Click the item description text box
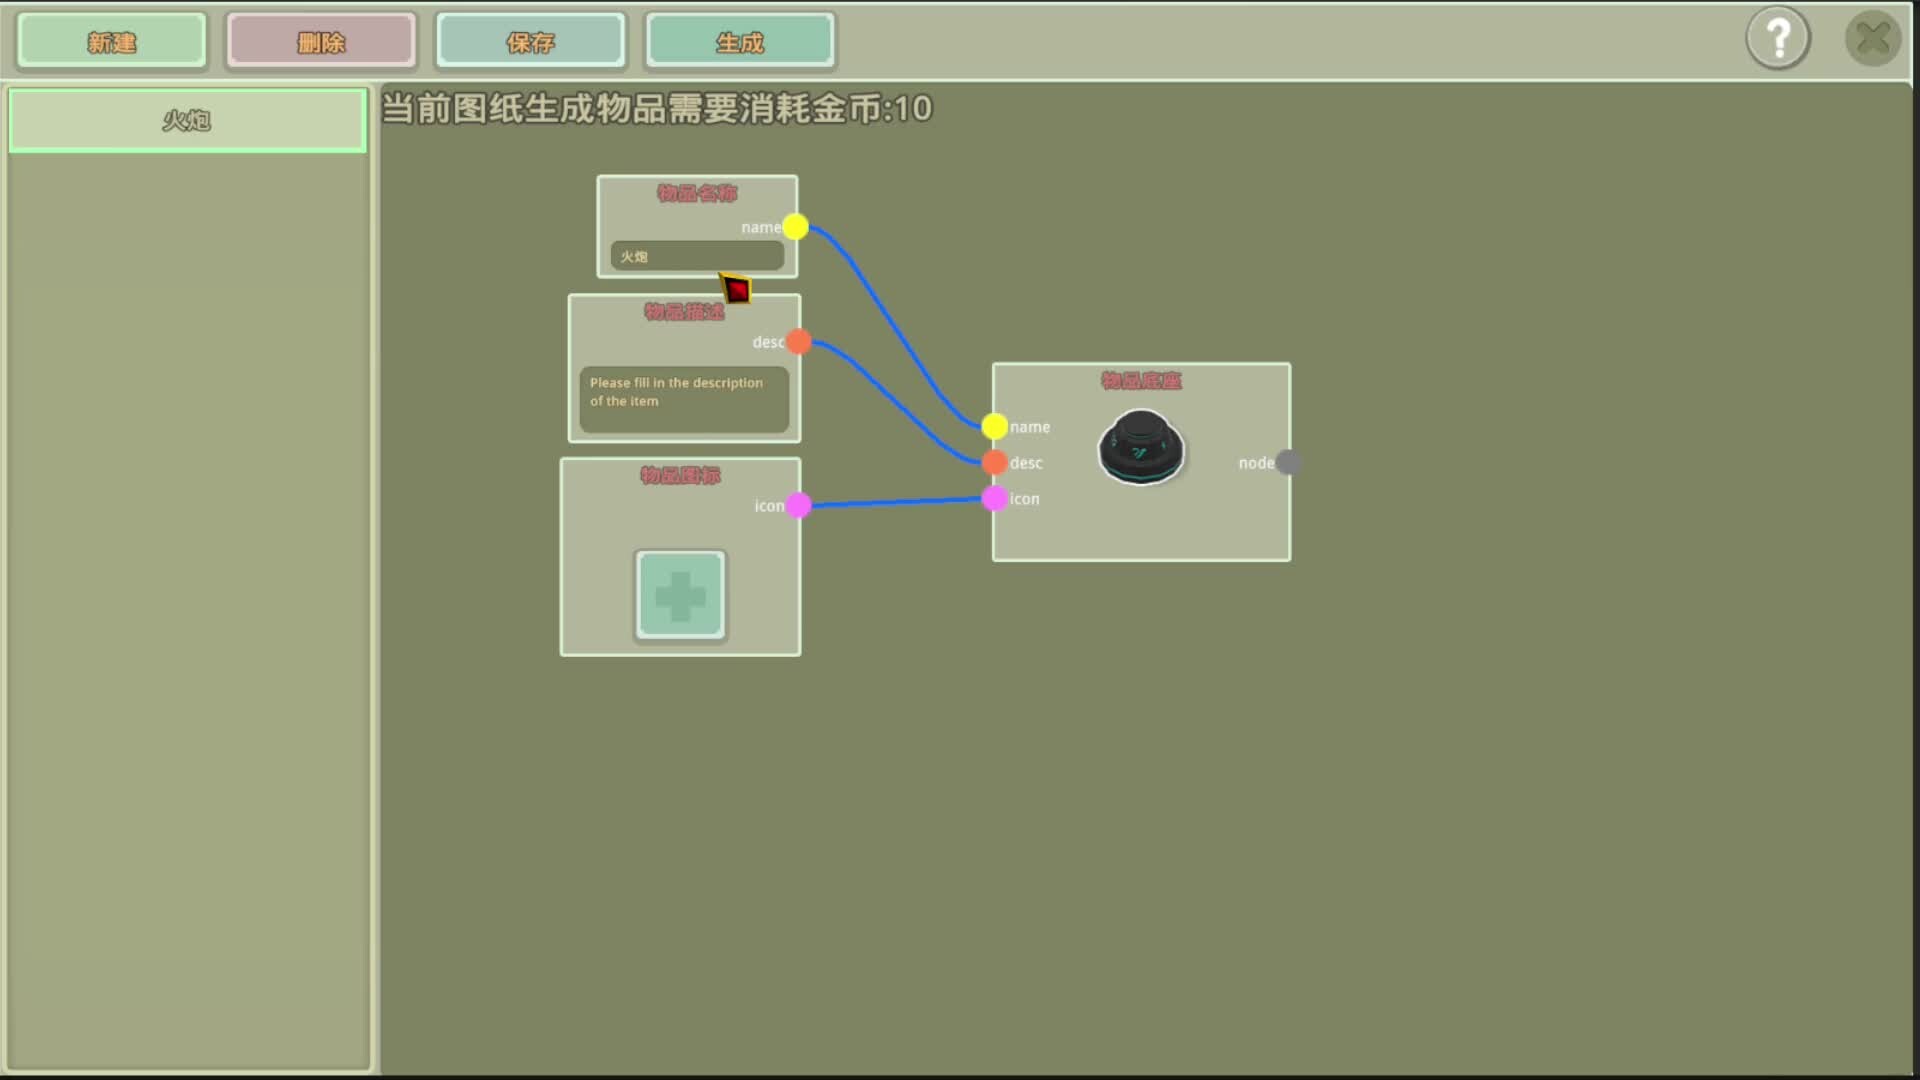This screenshot has width=1920, height=1080. (684, 399)
